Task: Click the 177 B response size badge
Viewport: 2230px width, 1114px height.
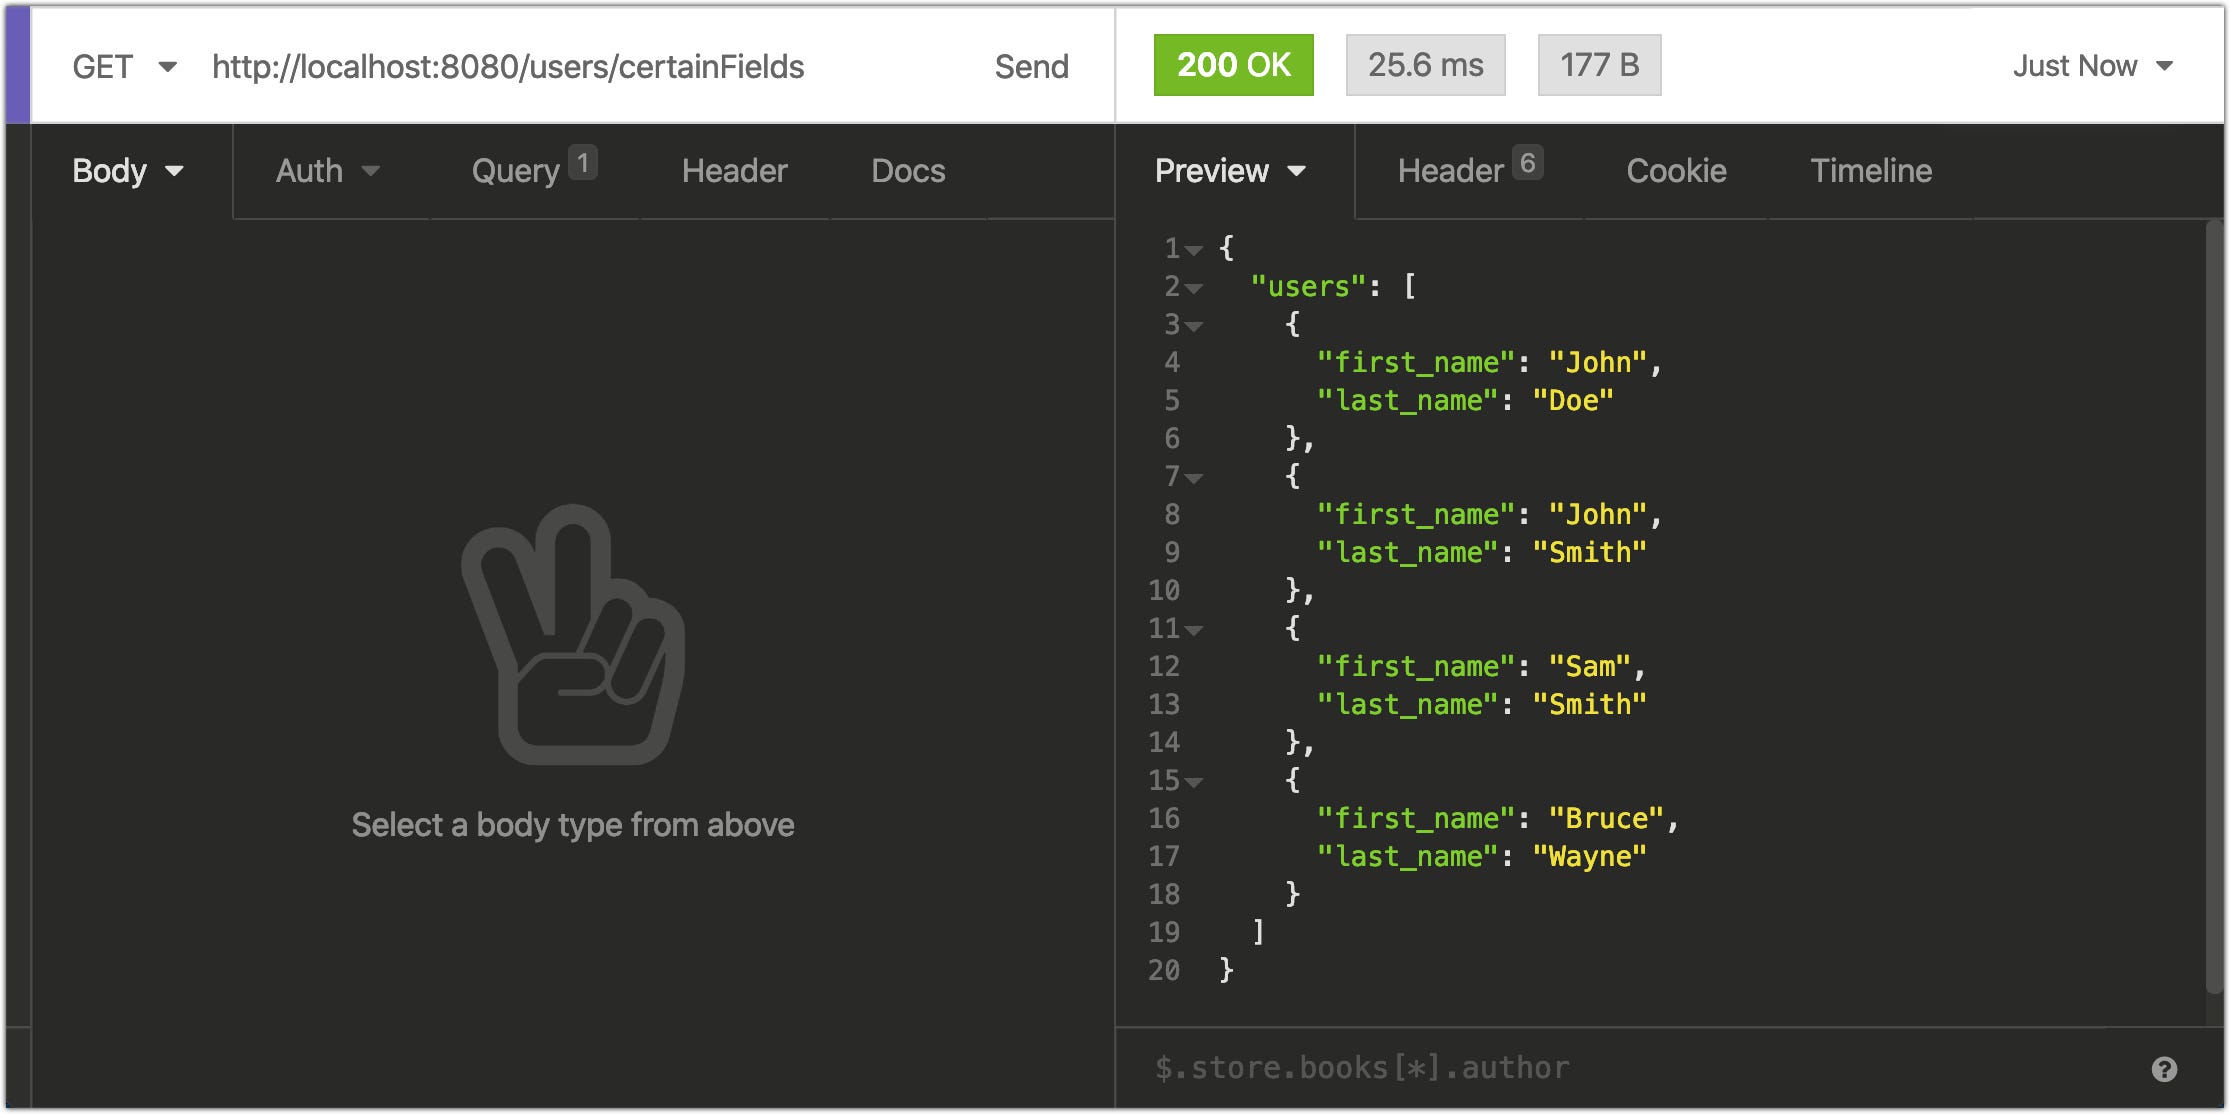Action: point(1599,65)
